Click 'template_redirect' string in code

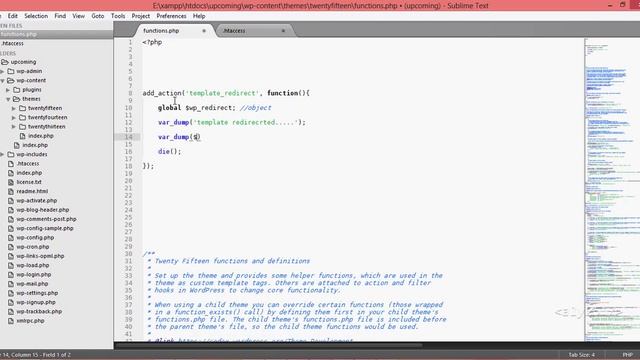[222, 93]
